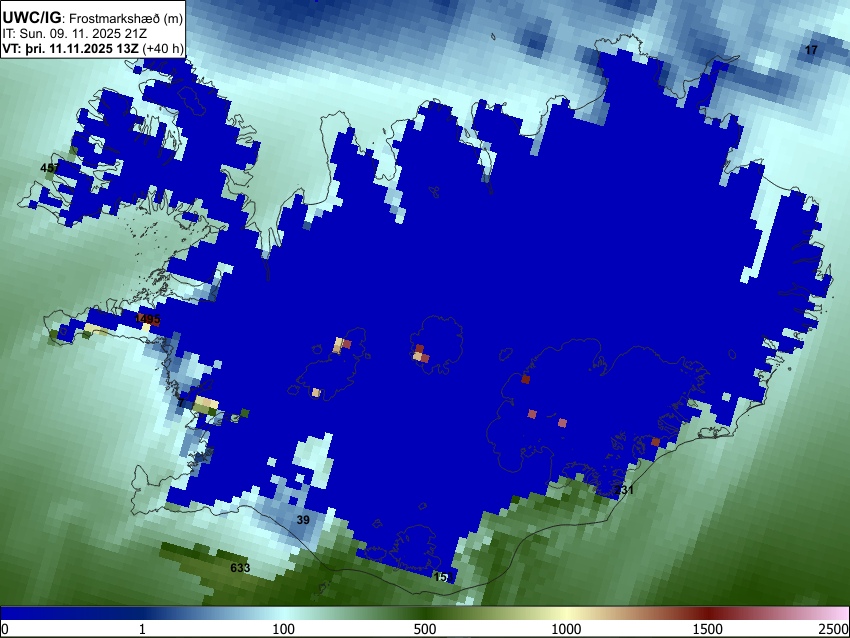This screenshot has height=638, width=850.
Task: Click the "1500" label on the color scale
Action: (x=708, y=629)
